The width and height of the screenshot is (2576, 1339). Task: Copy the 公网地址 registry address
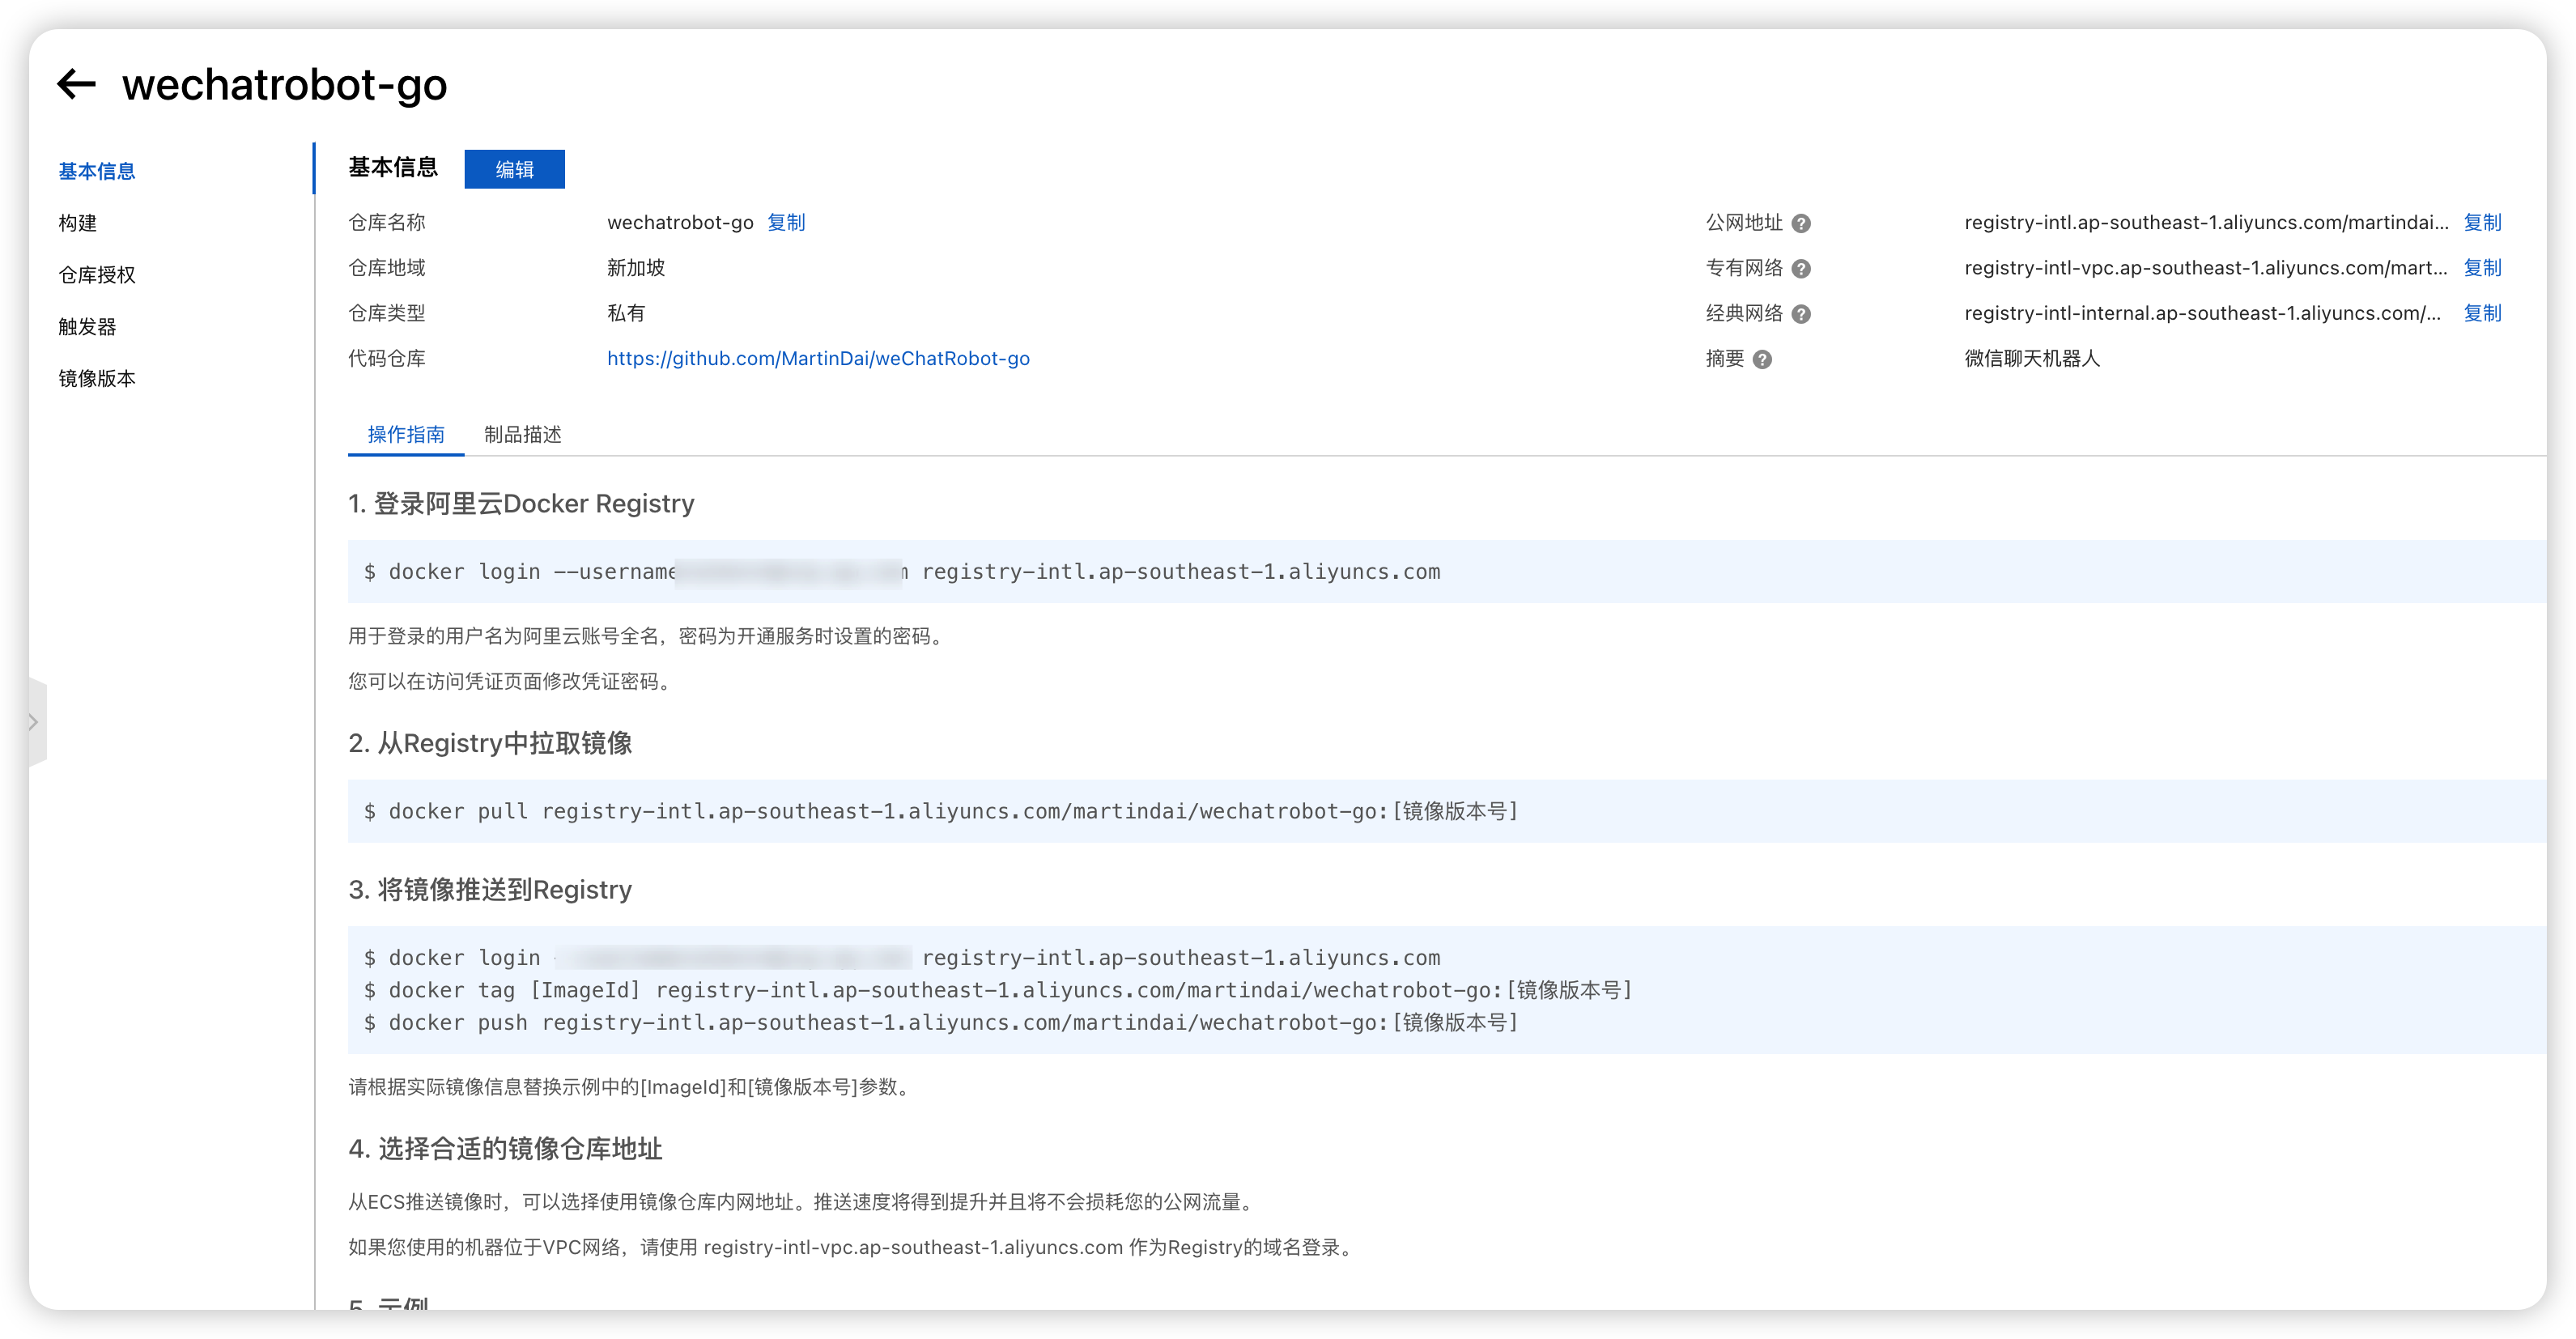pos(2482,223)
